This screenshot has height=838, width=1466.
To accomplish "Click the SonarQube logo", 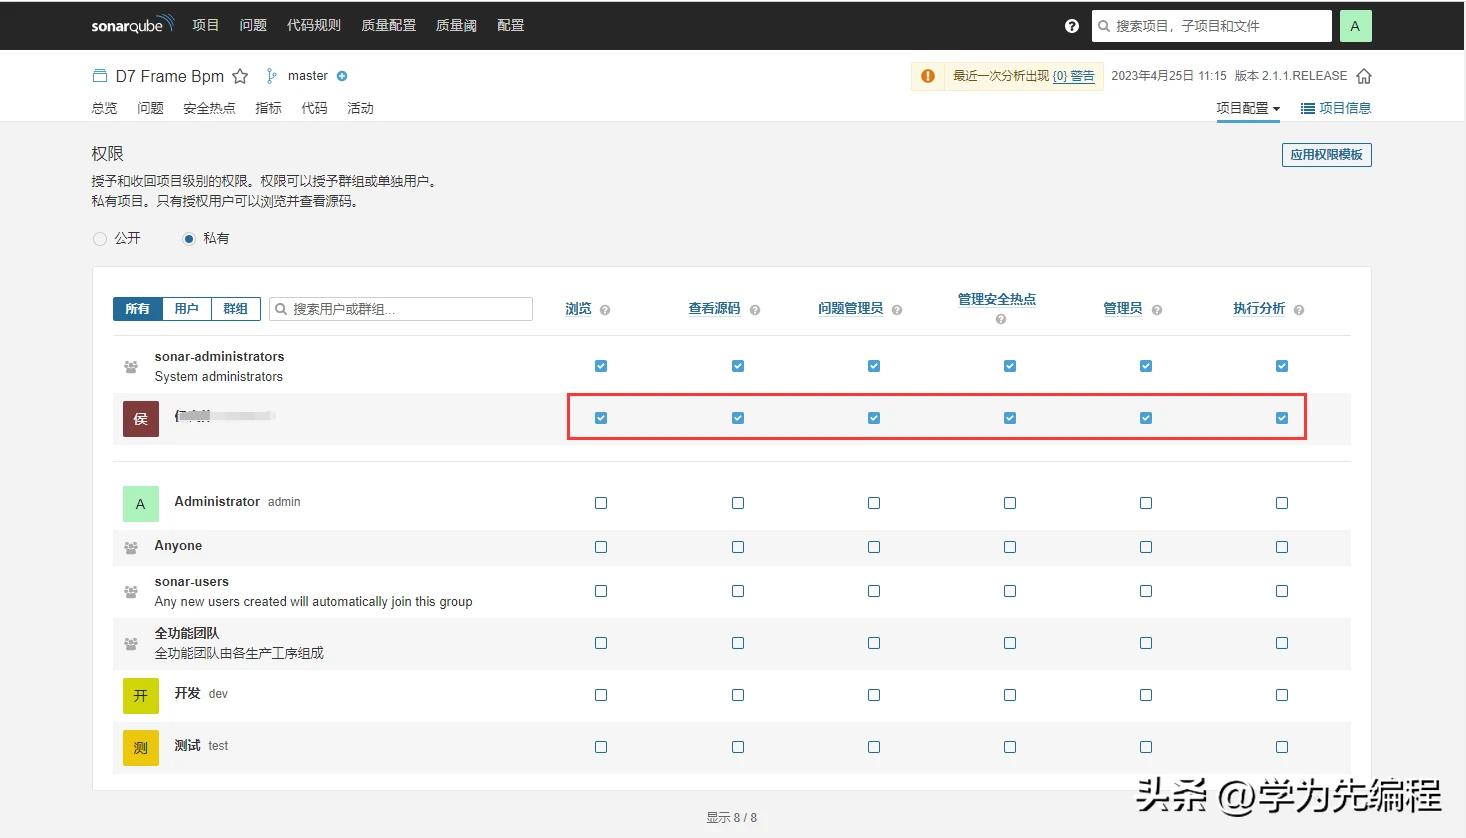I will (131, 25).
